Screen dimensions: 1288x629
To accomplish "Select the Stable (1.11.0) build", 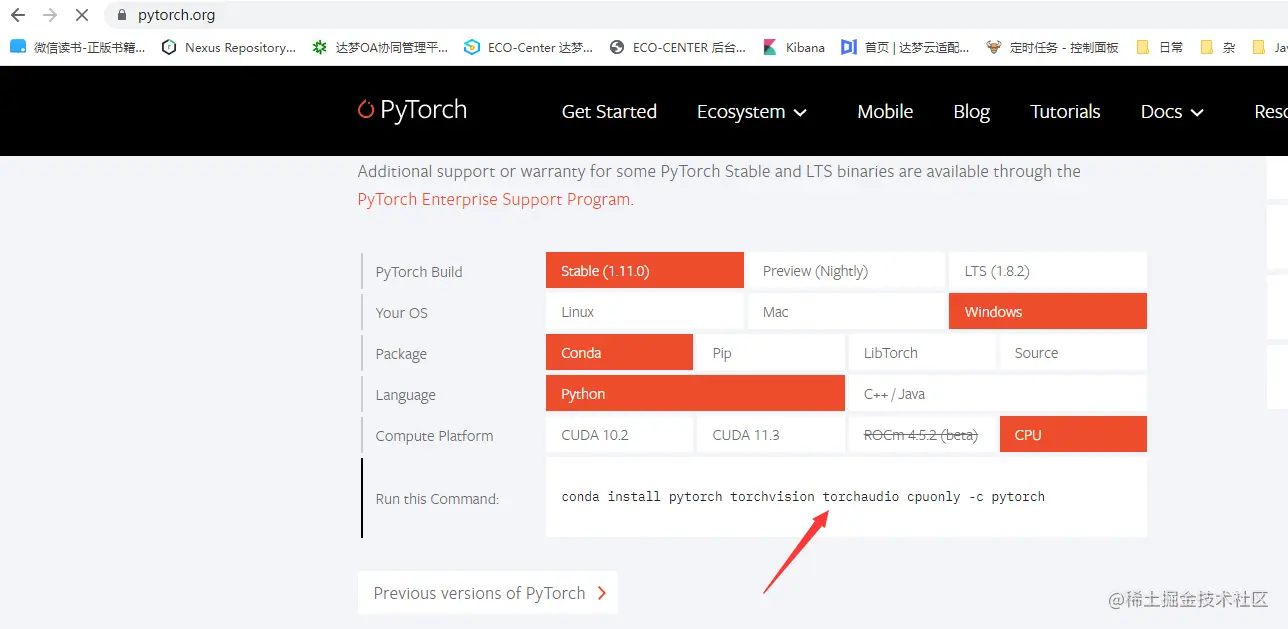I will 645,270.
